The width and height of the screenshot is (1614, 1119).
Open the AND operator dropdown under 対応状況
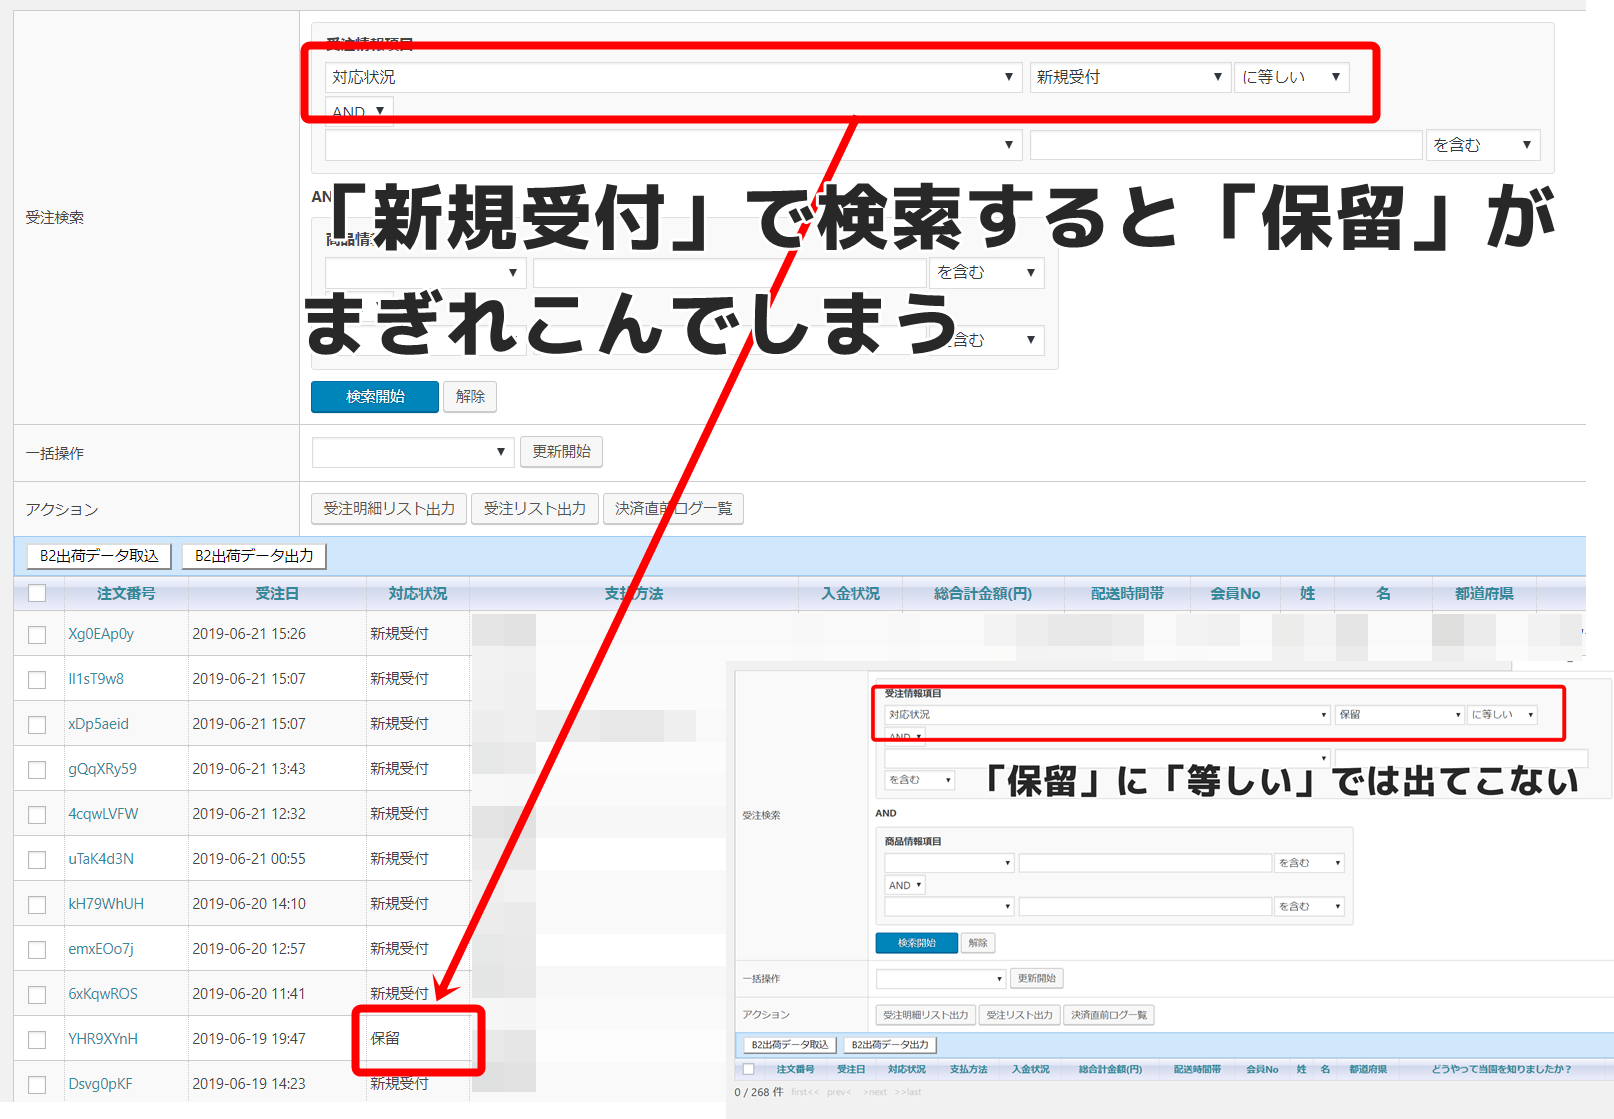tap(359, 110)
